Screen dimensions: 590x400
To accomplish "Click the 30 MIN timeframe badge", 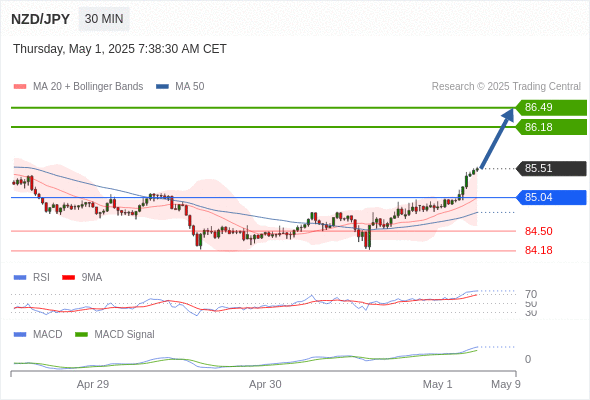I will [104, 19].
